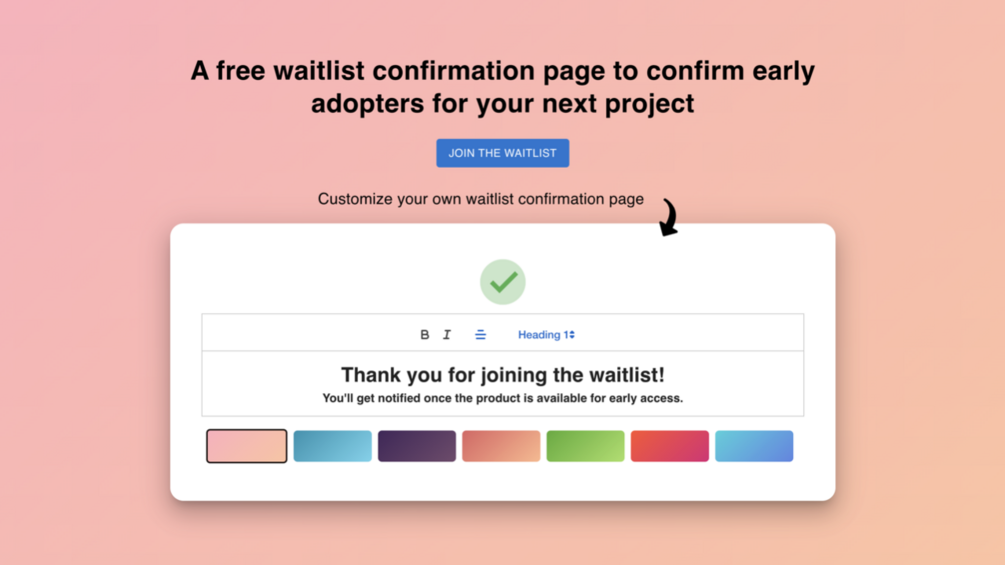Click the small arrows beside Heading 1

click(x=572, y=335)
